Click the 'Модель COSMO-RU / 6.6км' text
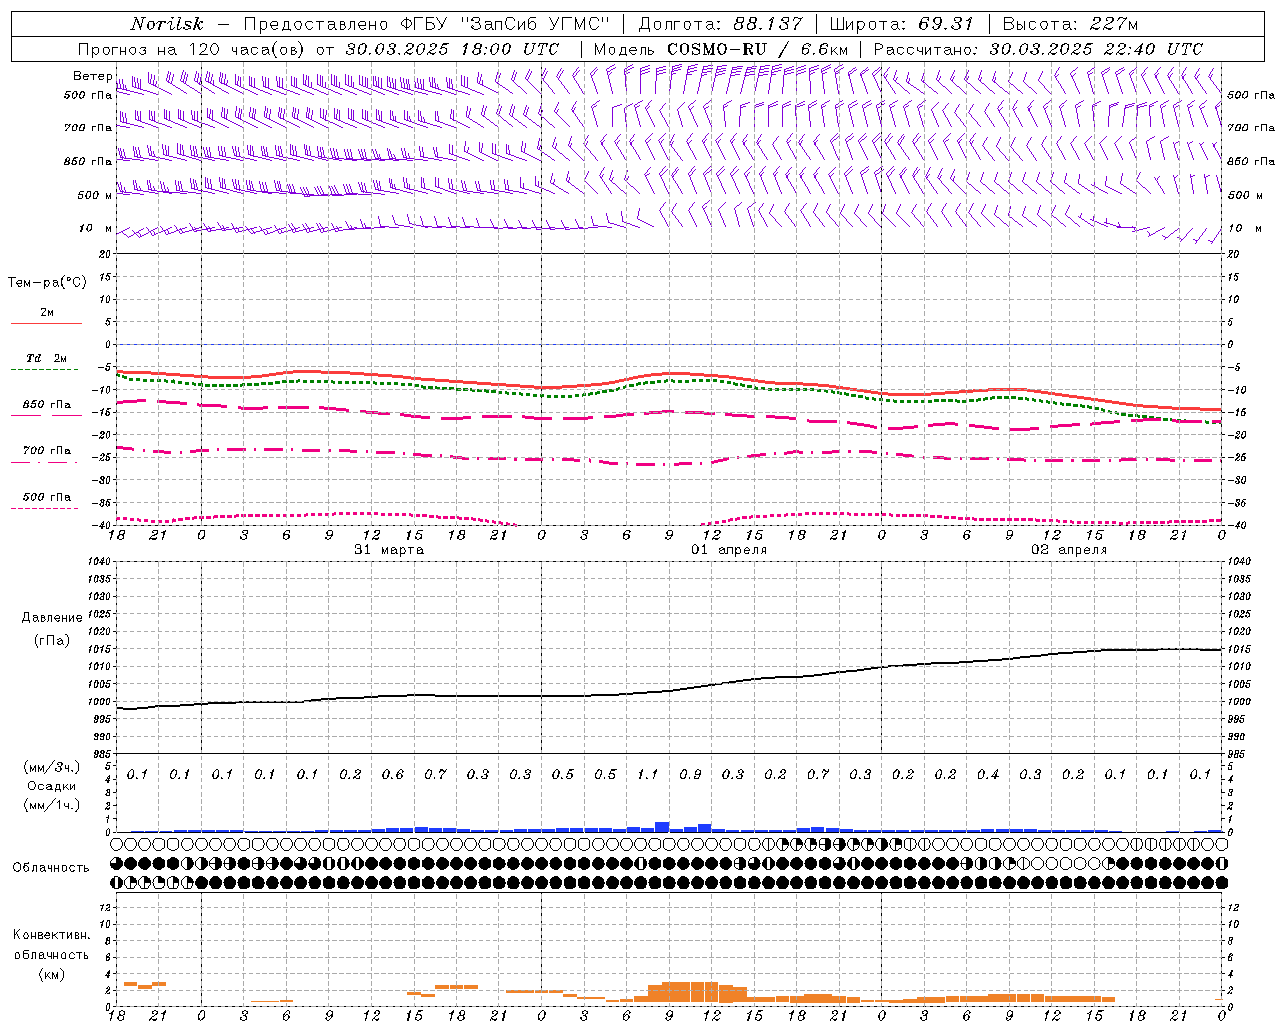The image size is (1280, 1024). click(x=721, y=49)
